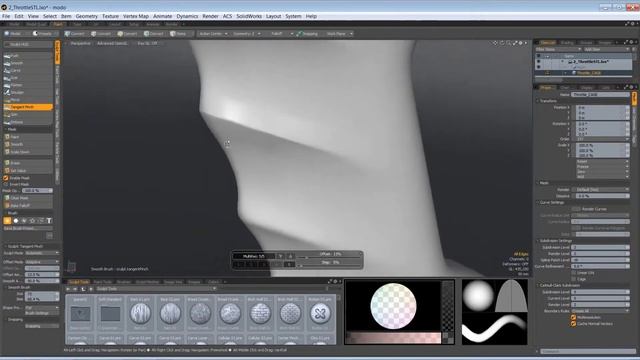Image resolution: width=640 pixels, height=360 pixels.
Task: Open the Soft Standard preset folder
Action: point(110,313)
